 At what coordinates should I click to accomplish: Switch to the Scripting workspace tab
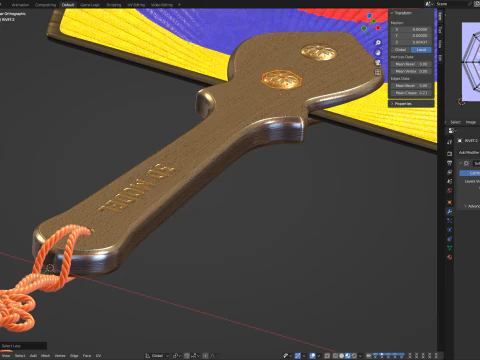(114, 5)
